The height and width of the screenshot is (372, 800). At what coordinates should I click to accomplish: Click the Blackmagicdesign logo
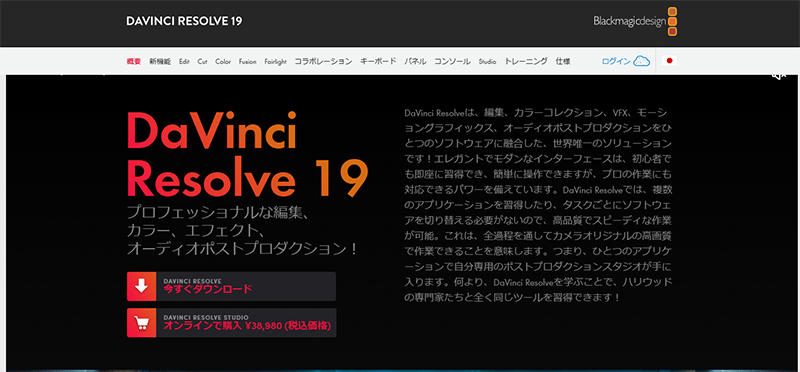pyautogui.click(x=635, y=21)
